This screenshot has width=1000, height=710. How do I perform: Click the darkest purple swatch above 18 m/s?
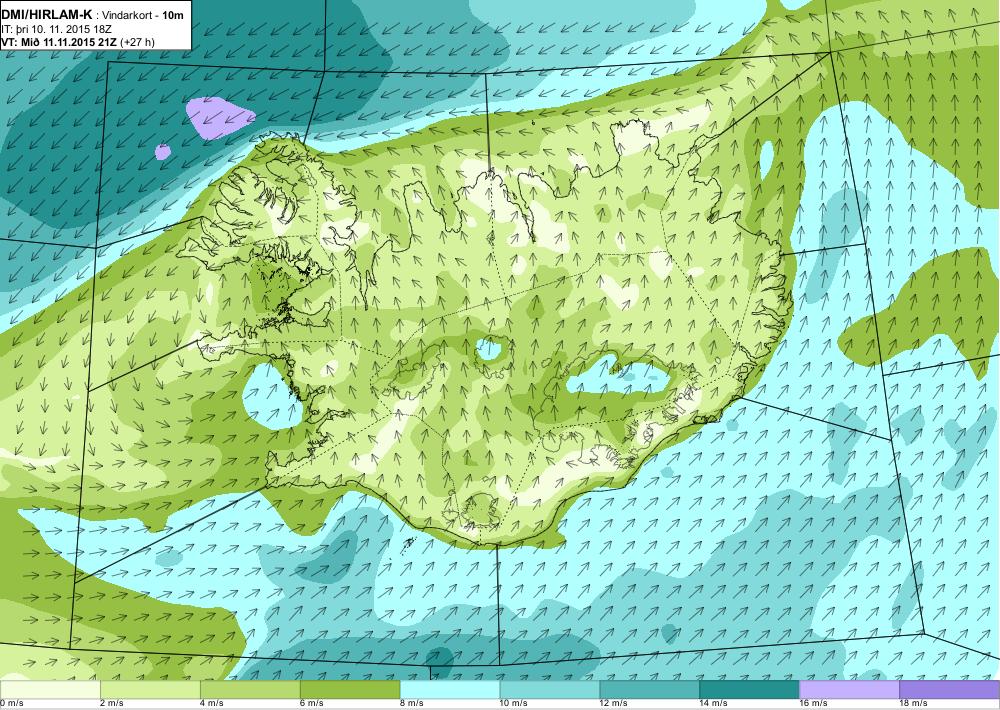point(950,690)
